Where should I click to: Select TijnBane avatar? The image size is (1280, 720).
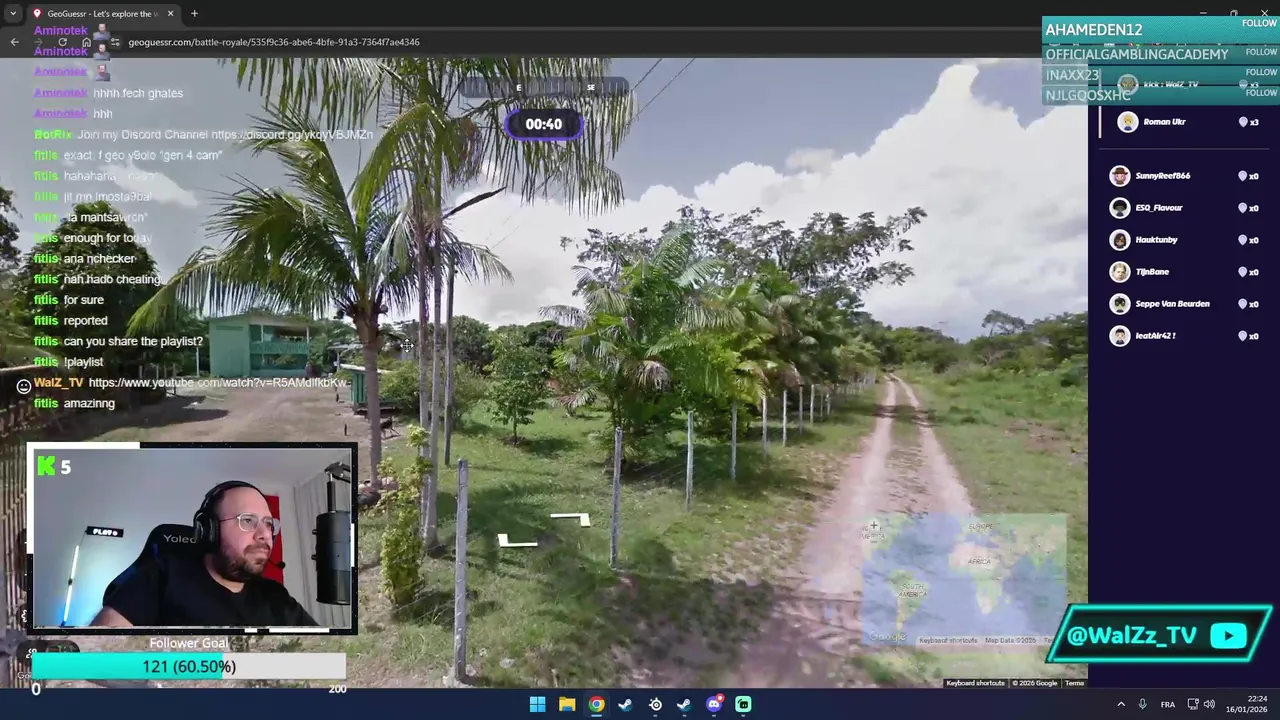[1120, 272]
